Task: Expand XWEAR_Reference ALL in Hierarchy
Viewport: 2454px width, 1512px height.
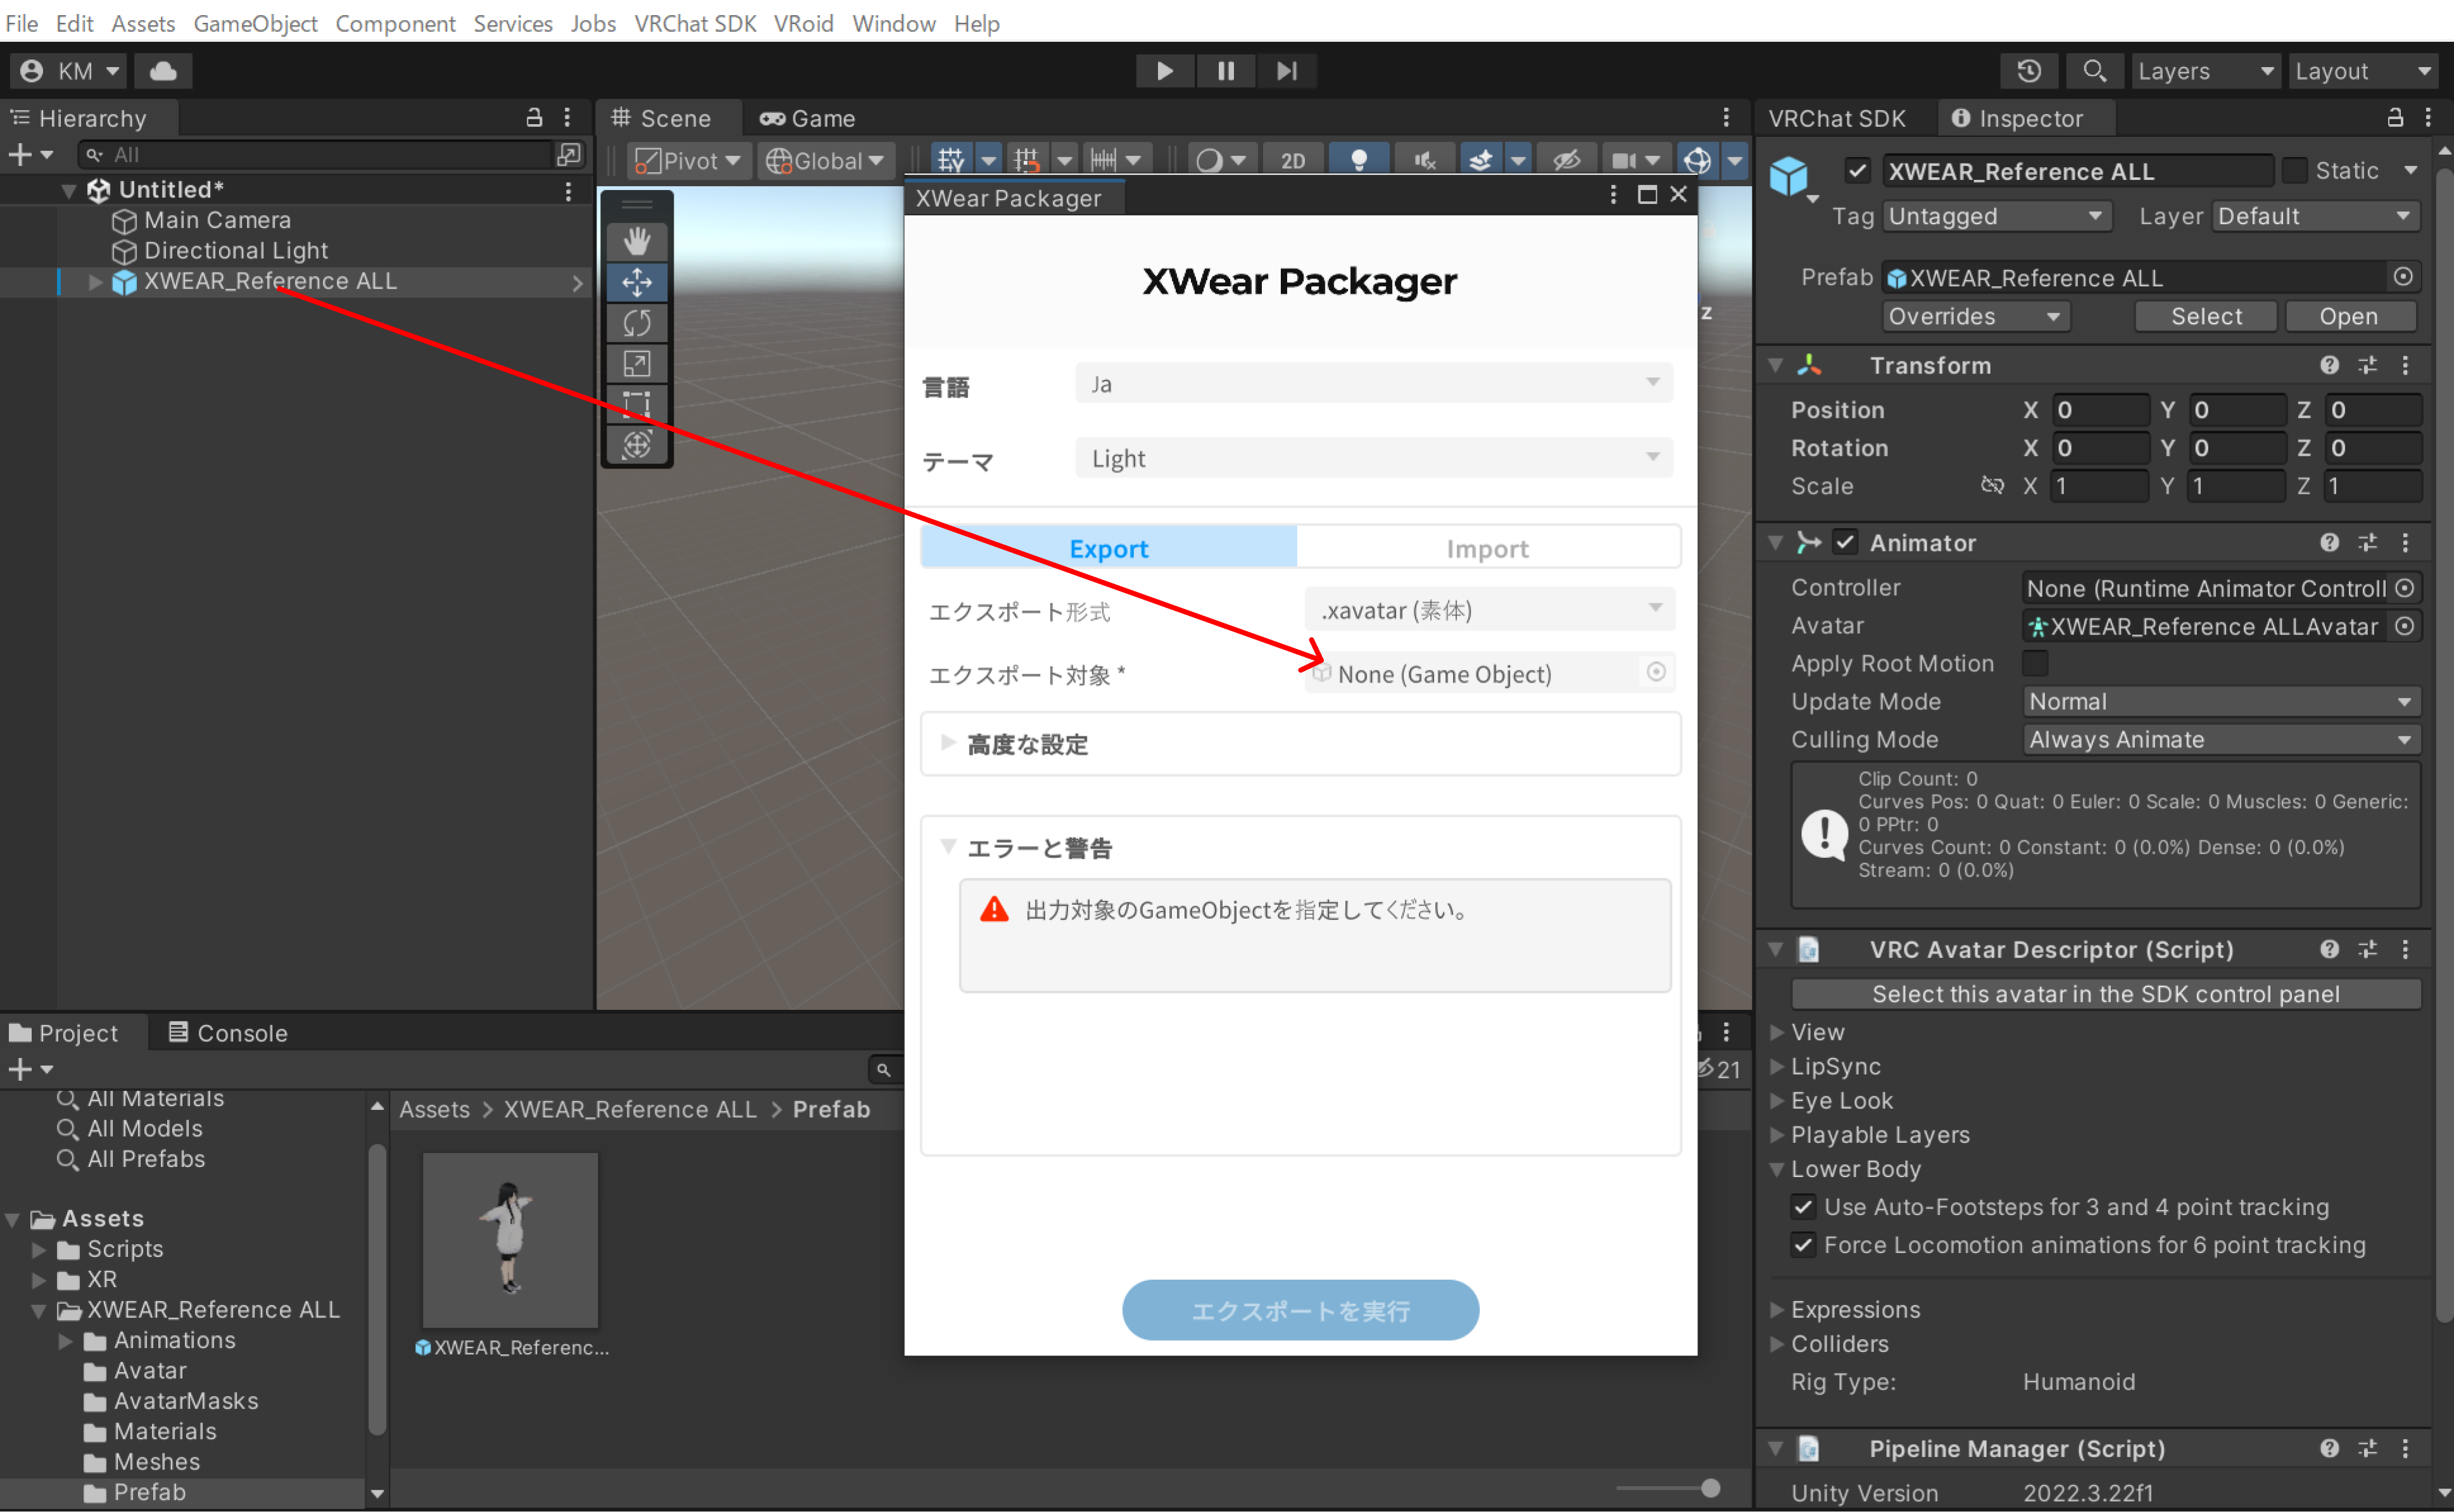Action: [95, 282]
